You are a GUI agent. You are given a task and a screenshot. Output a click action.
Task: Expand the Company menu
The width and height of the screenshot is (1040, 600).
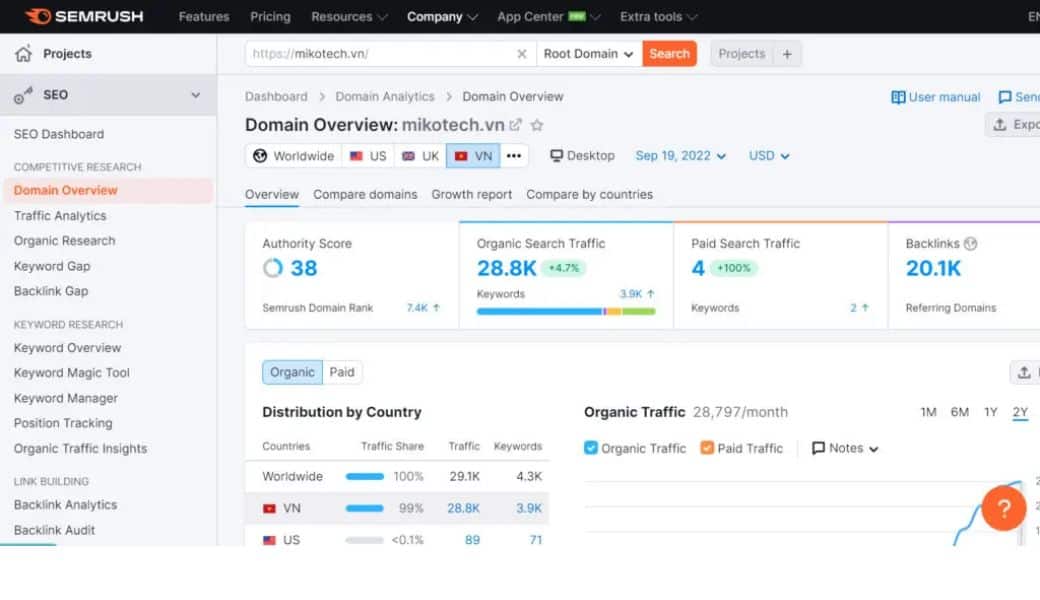pyautogui.click(x=442, y=17)
